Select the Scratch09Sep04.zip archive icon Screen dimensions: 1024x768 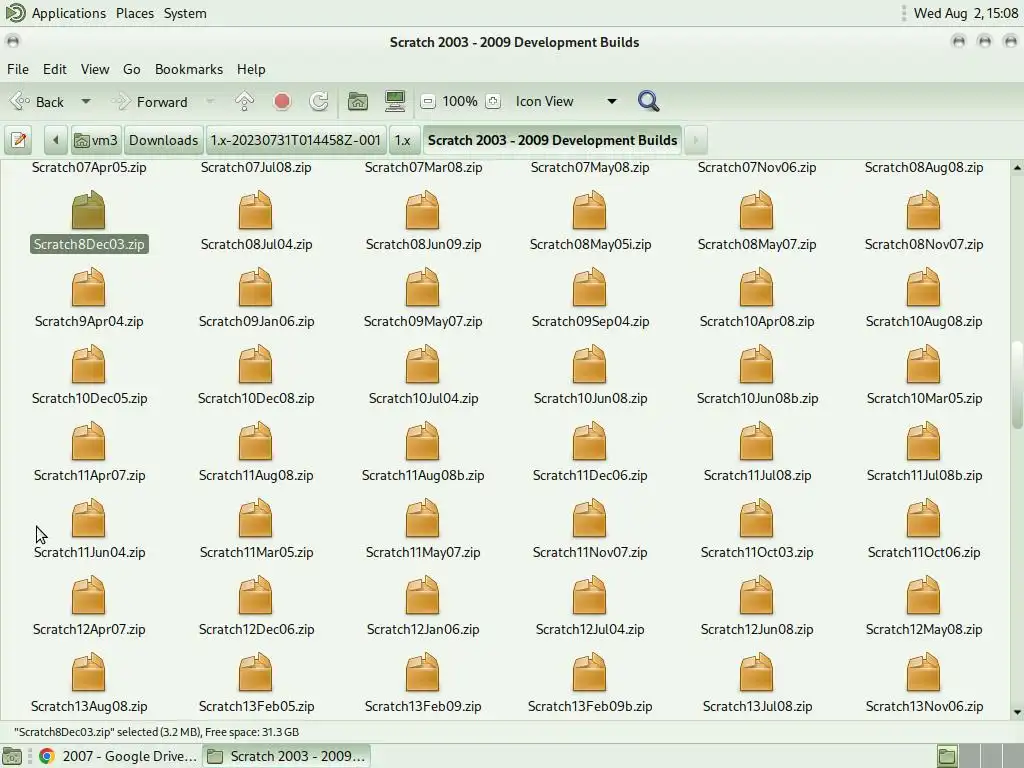[x=590, y=287]
